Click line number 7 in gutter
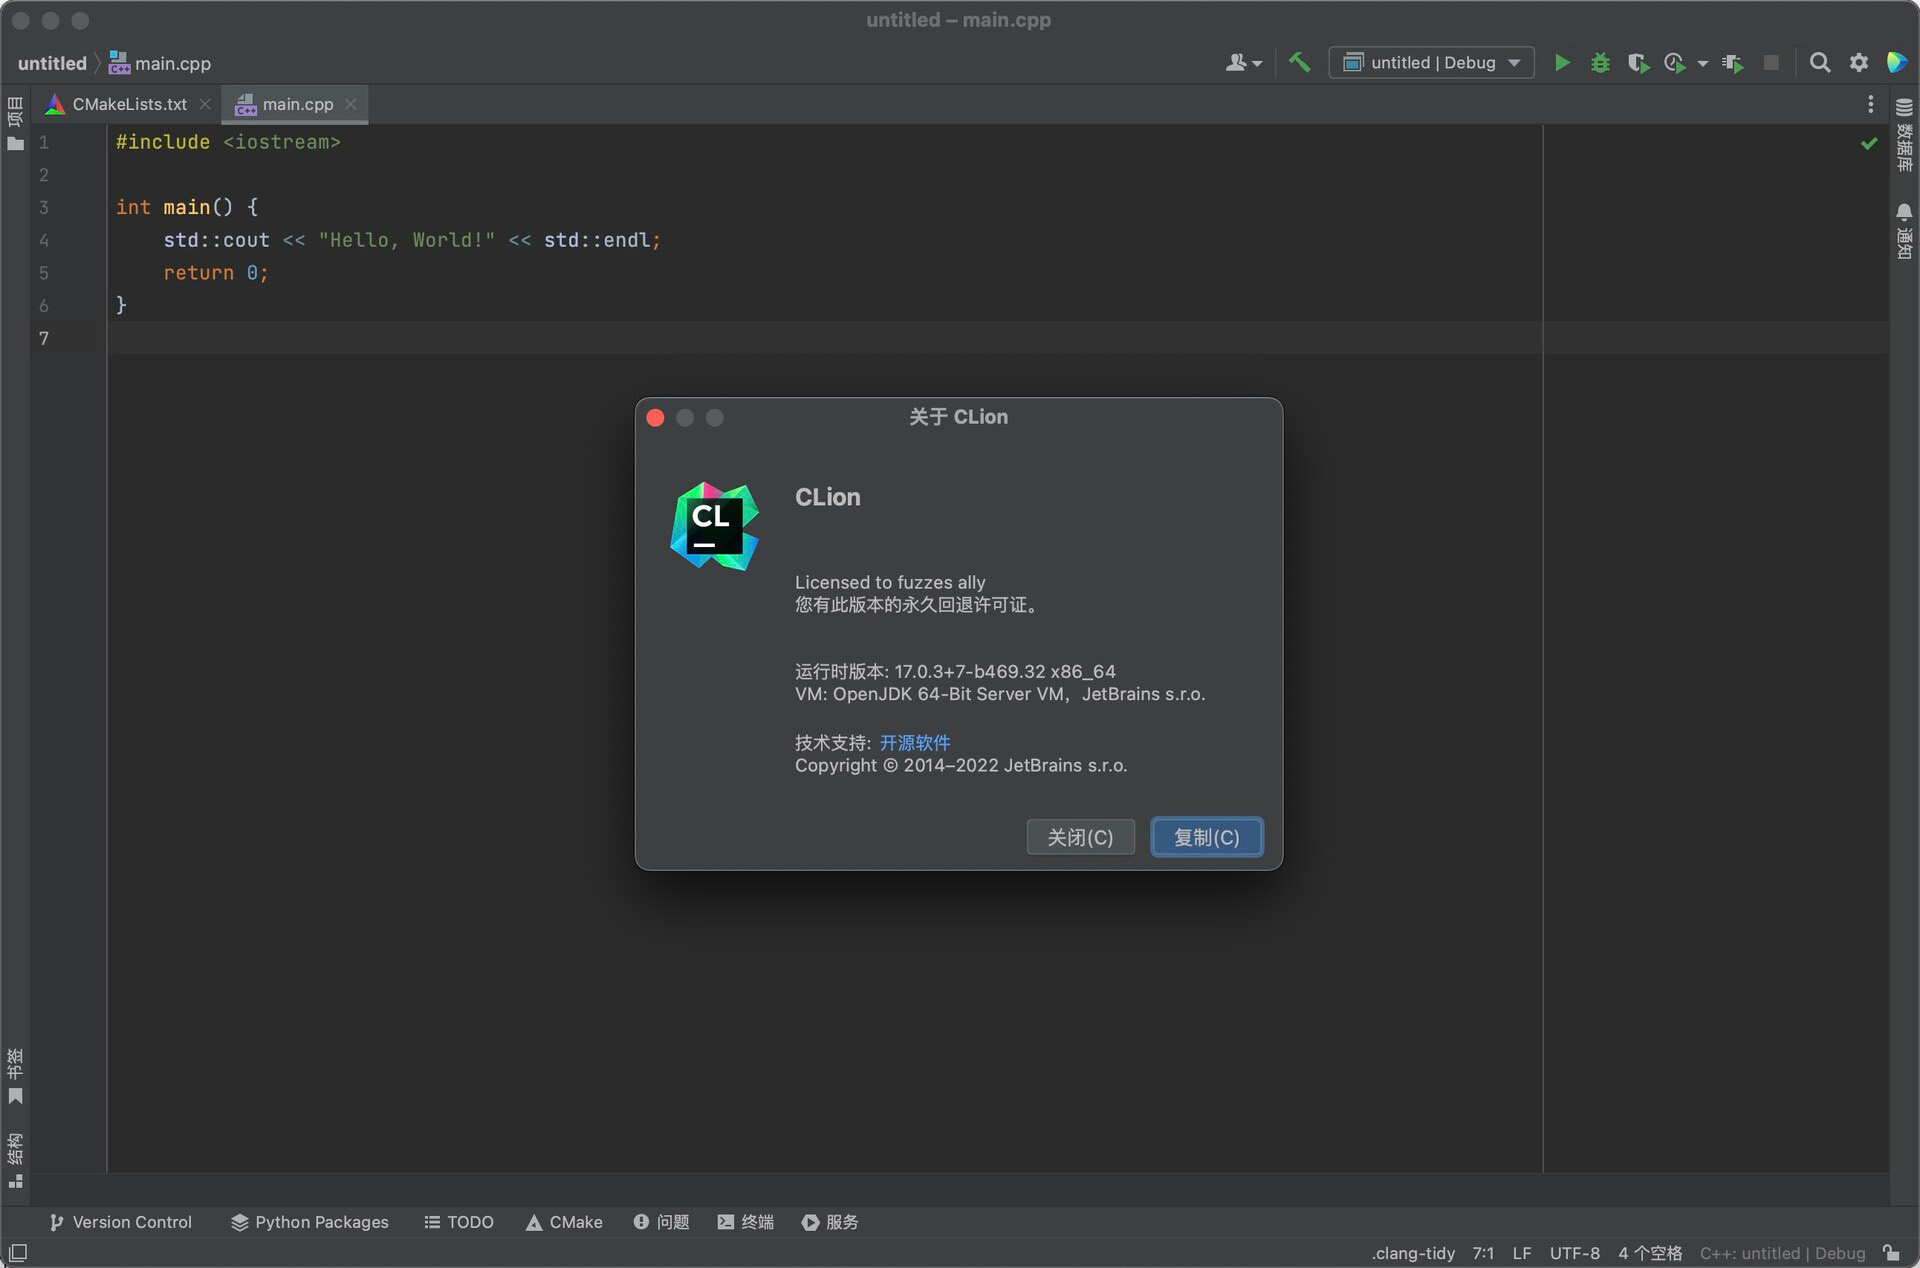This screenshot has width=1920, height=1268. click(43, 338)
